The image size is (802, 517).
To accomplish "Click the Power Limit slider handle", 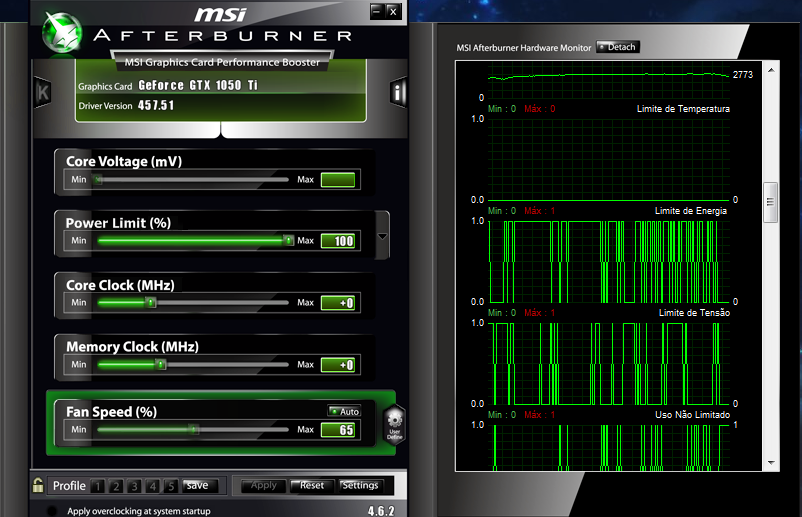I will (288, 240).
